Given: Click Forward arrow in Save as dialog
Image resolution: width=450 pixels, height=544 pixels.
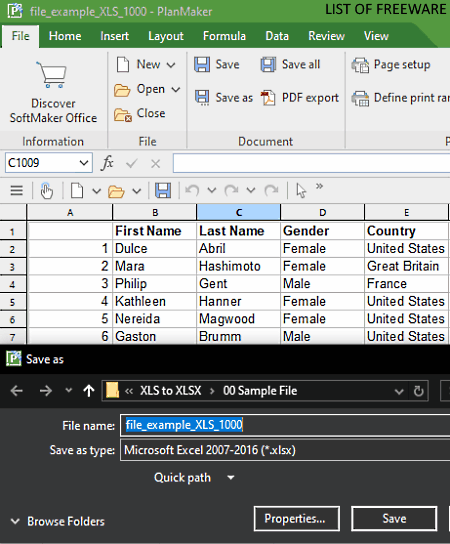Looking at the screenshot, I should 45,391.
